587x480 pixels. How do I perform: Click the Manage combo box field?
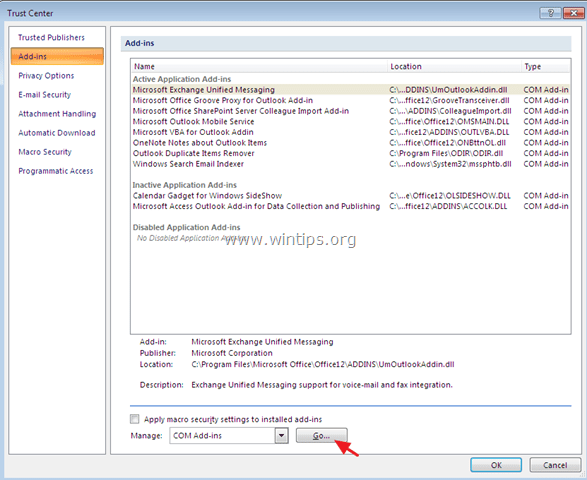click(229, 435)
